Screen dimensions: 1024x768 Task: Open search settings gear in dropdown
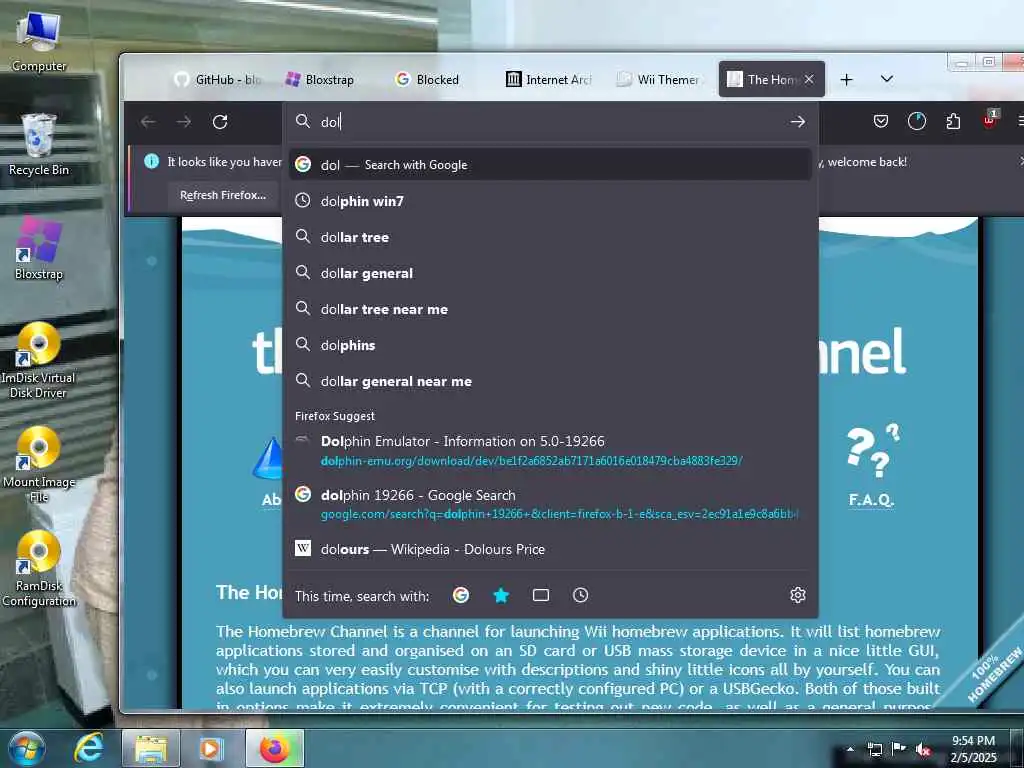[797, 595]
